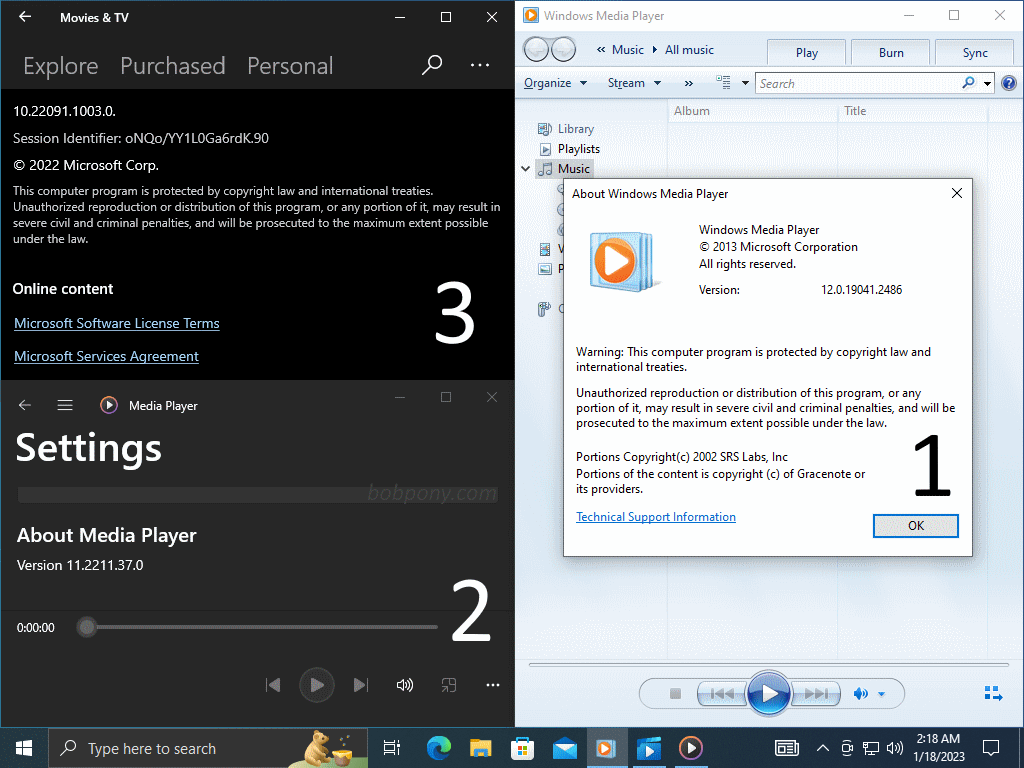Open the Play tab
Screen dimensions: 1024x768
pyautogui.click(x=807, y=52)
